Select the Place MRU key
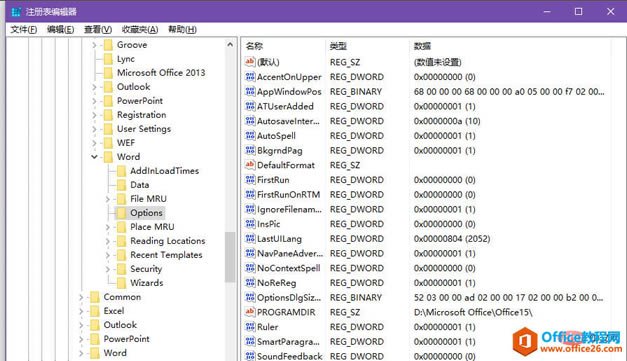Screen dimensions: 627x361 pyautogui.click(x=152, y=227)
